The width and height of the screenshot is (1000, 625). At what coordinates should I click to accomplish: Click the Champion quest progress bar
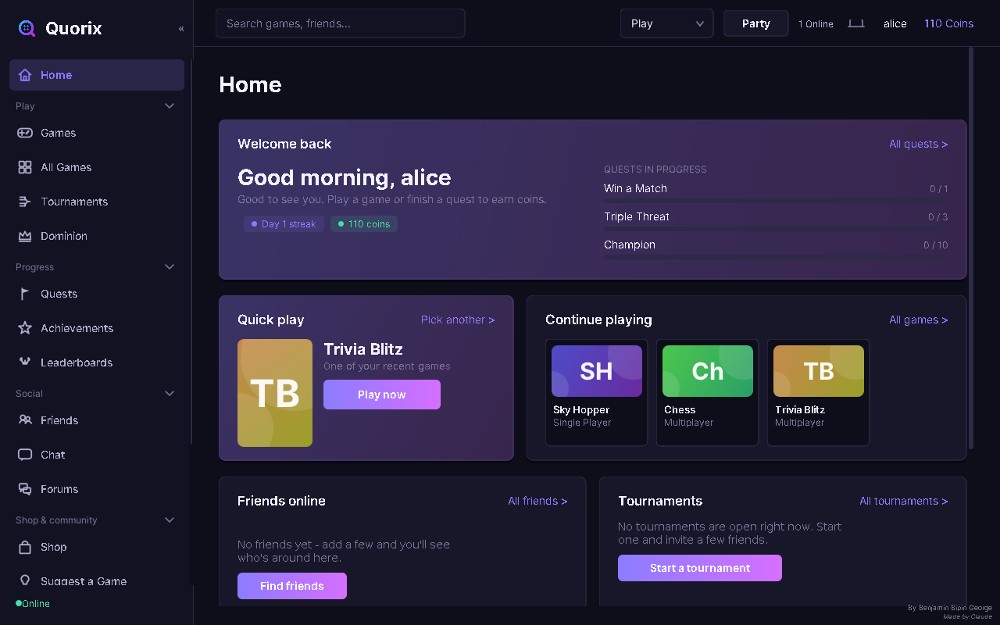776,257
